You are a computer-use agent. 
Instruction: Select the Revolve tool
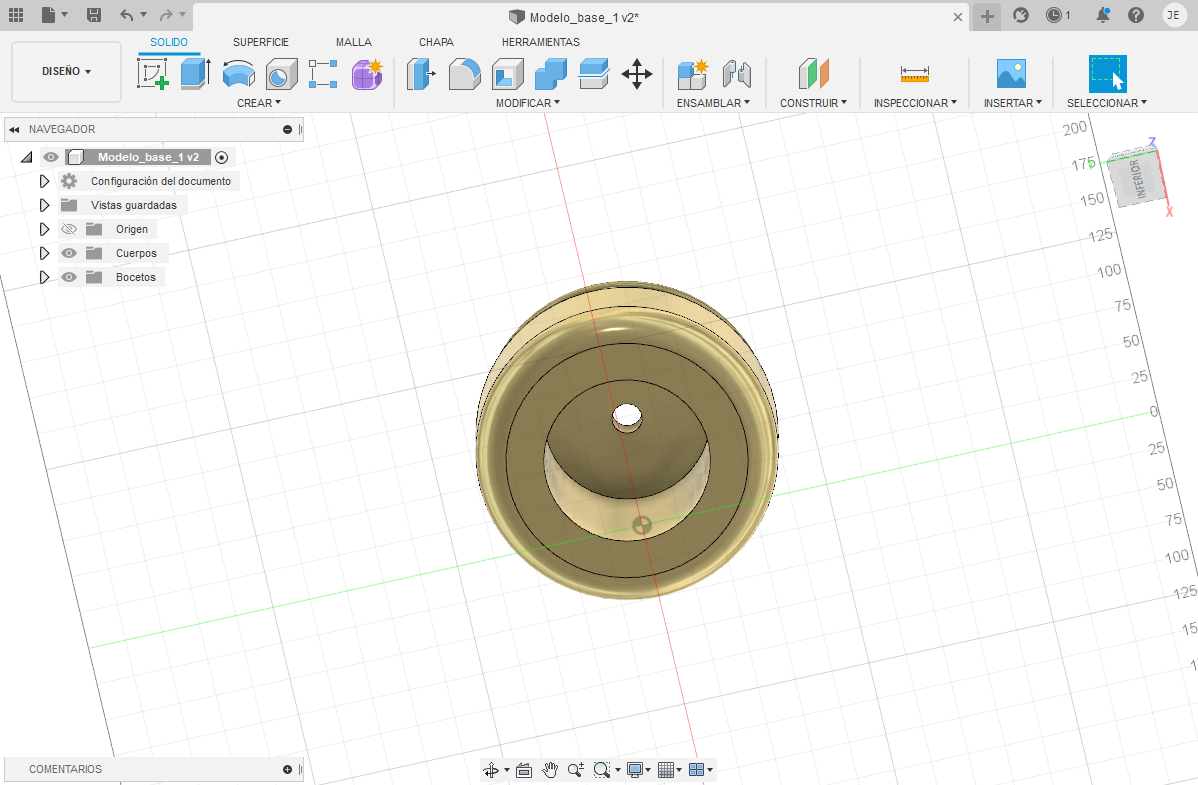pyautogui.click(x=239, y=74)
